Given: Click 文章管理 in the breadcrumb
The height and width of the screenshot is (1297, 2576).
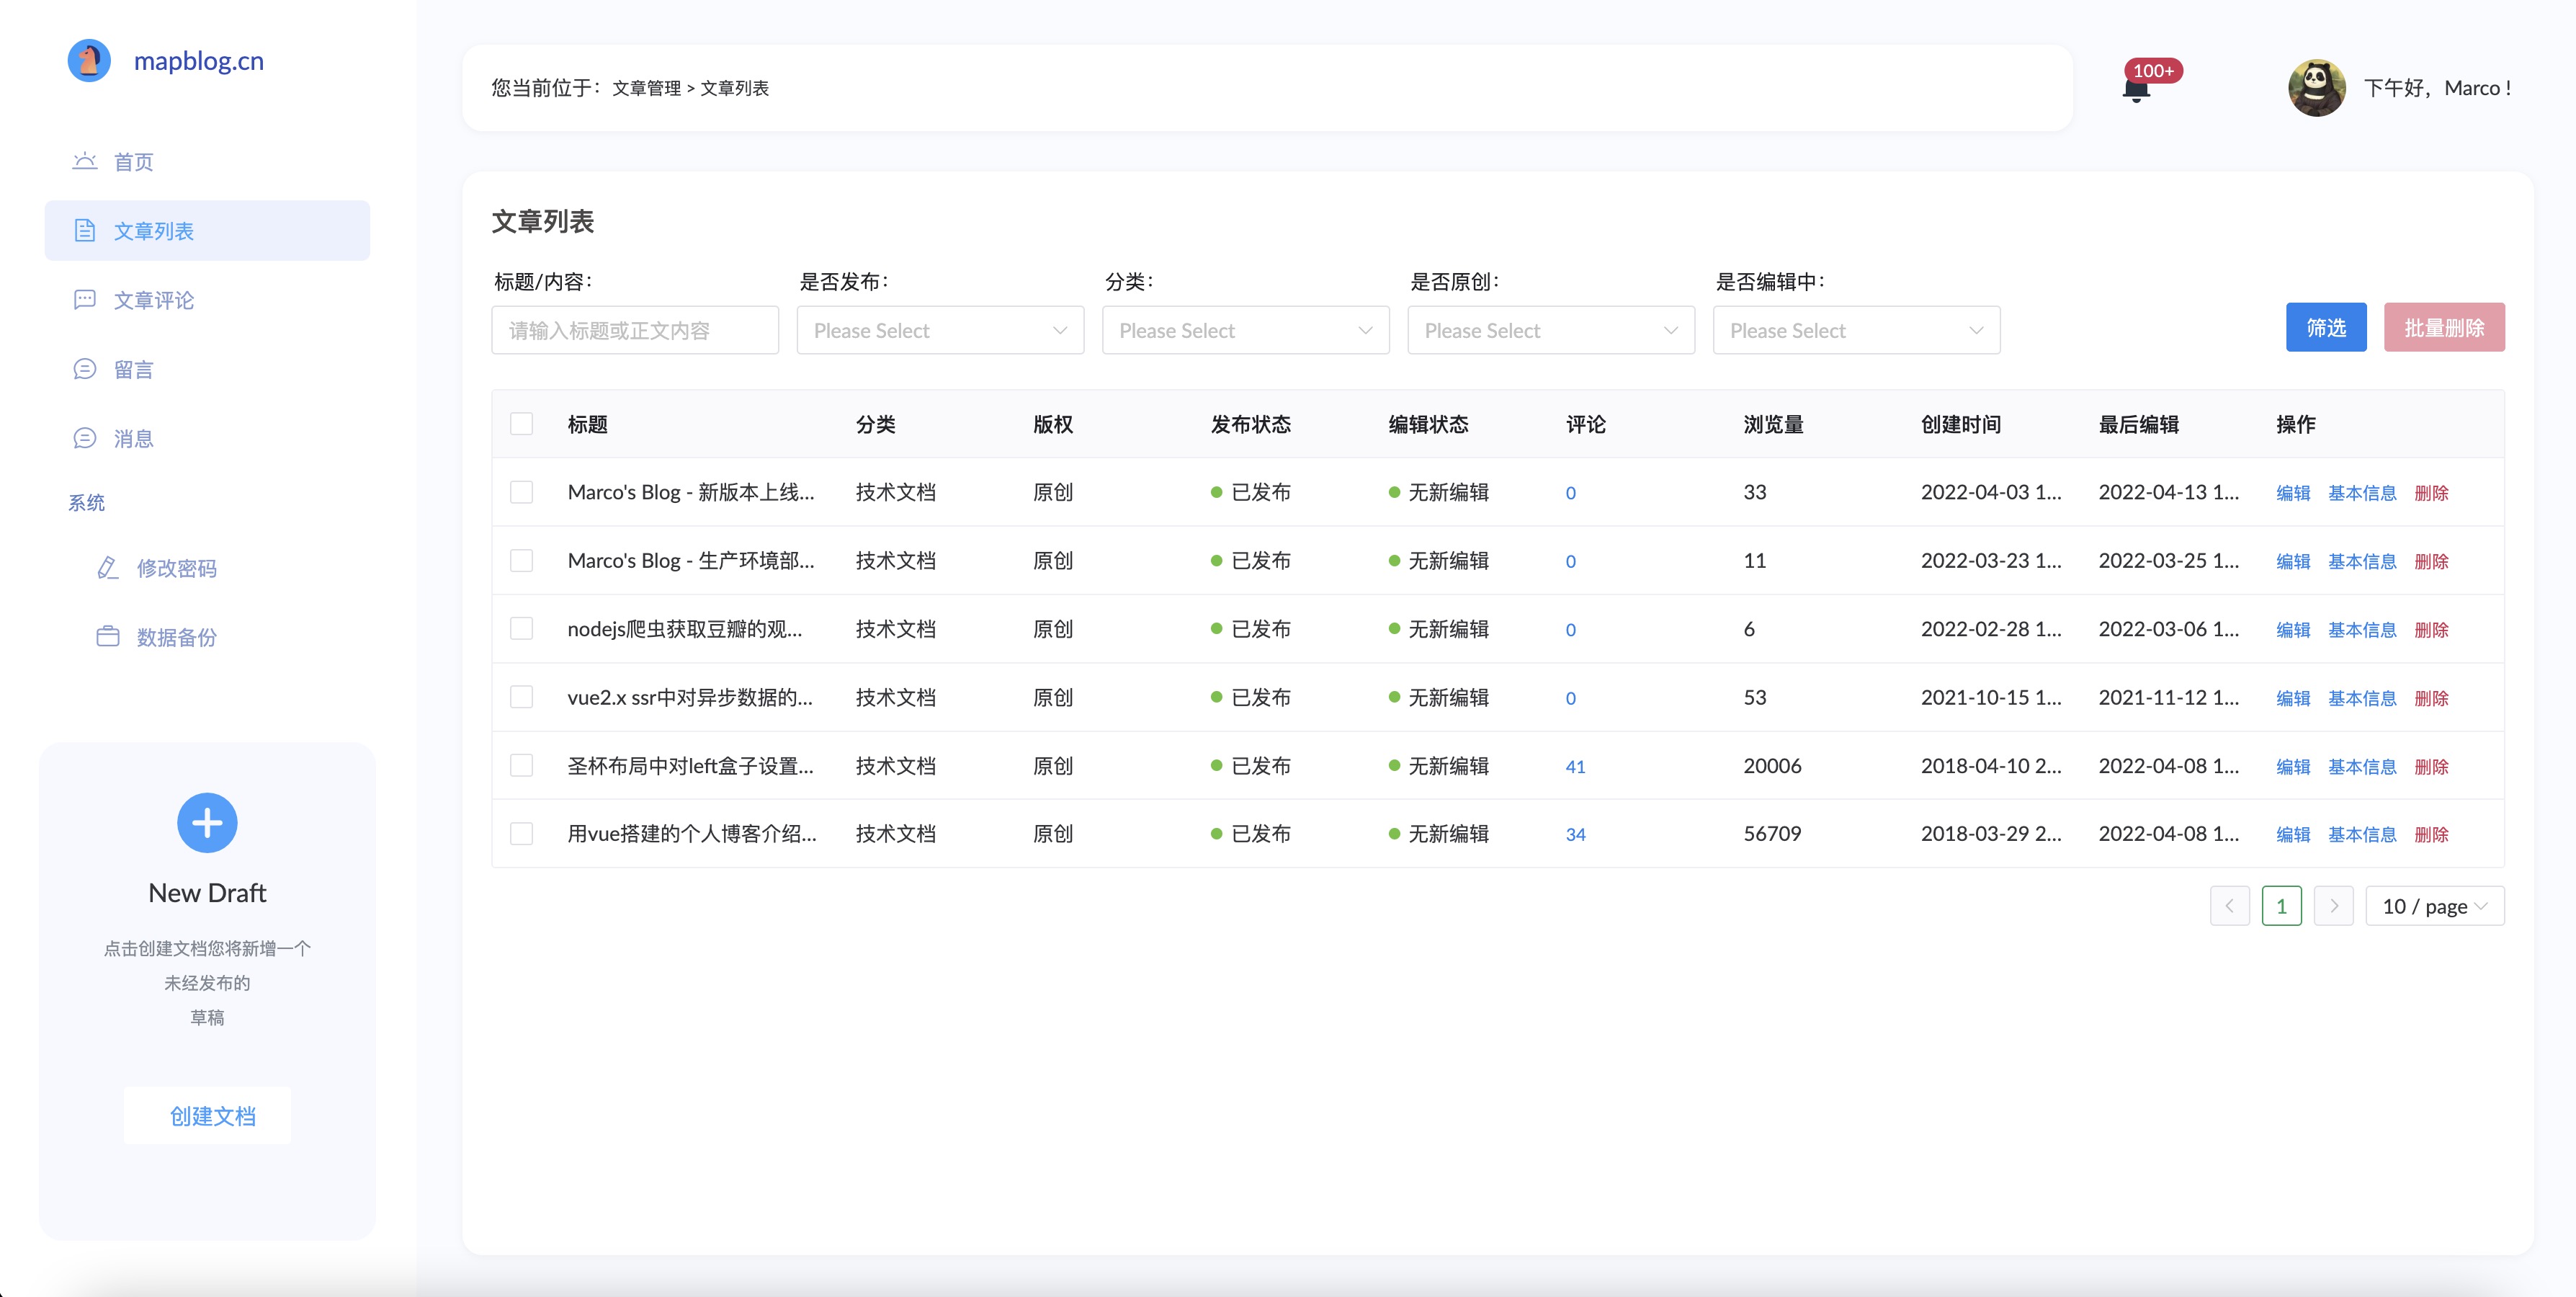Looking at the screenshot, I should tap(646, 88).
